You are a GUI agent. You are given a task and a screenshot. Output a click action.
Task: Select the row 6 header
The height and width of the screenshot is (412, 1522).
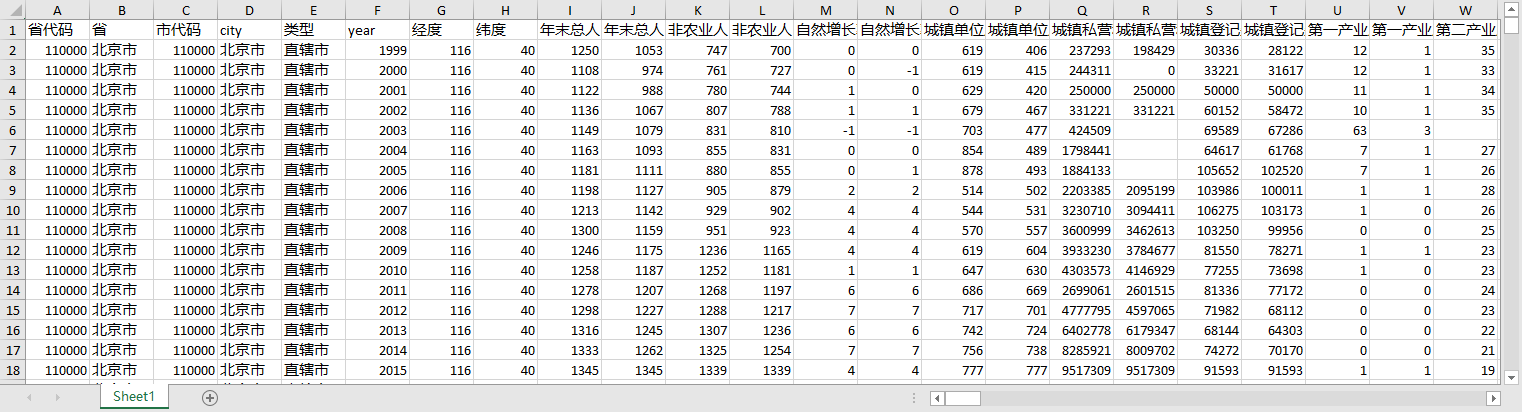tap(12, 130)
